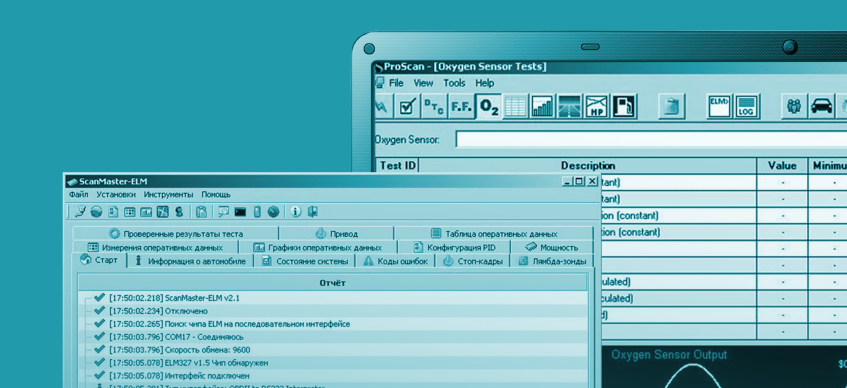
Task: Click the car icon in ProScan toolbar
Action: point(821,106)
